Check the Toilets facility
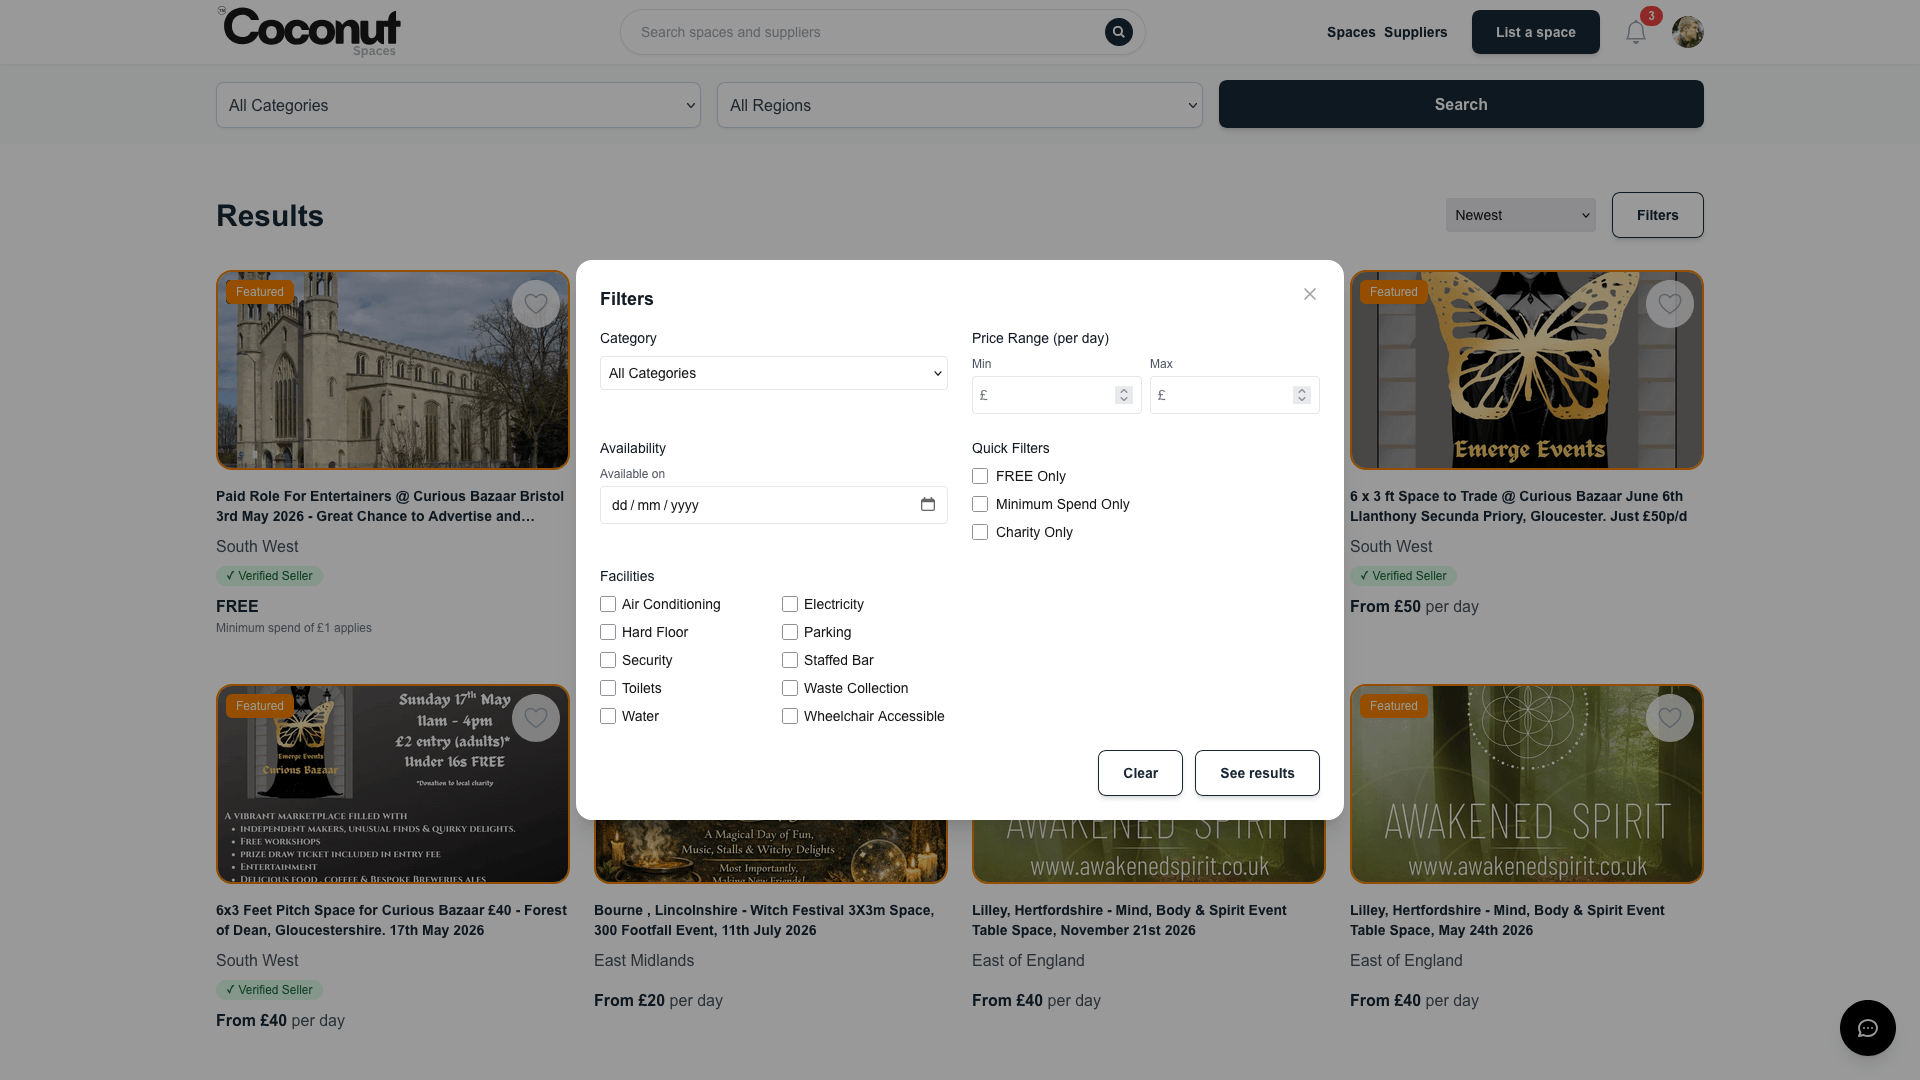This screenshot has width=1920, height=1080. [x=608, y=688]
